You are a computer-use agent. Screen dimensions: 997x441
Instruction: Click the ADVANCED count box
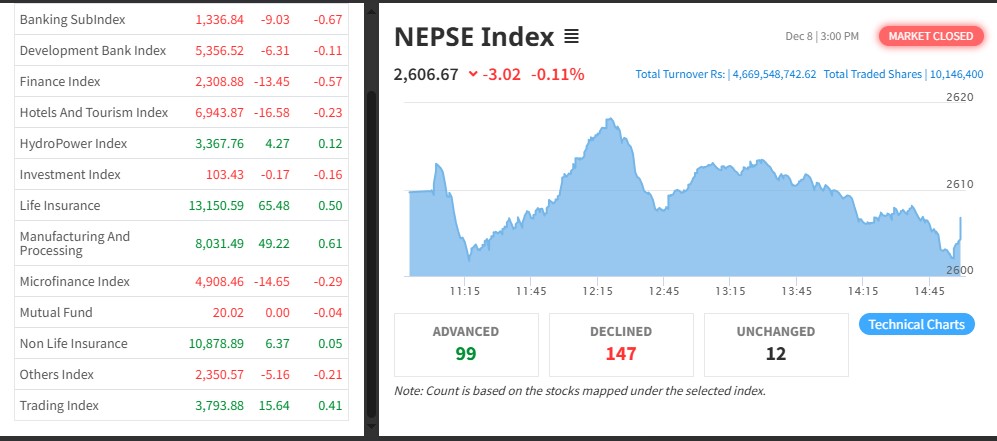465,343
